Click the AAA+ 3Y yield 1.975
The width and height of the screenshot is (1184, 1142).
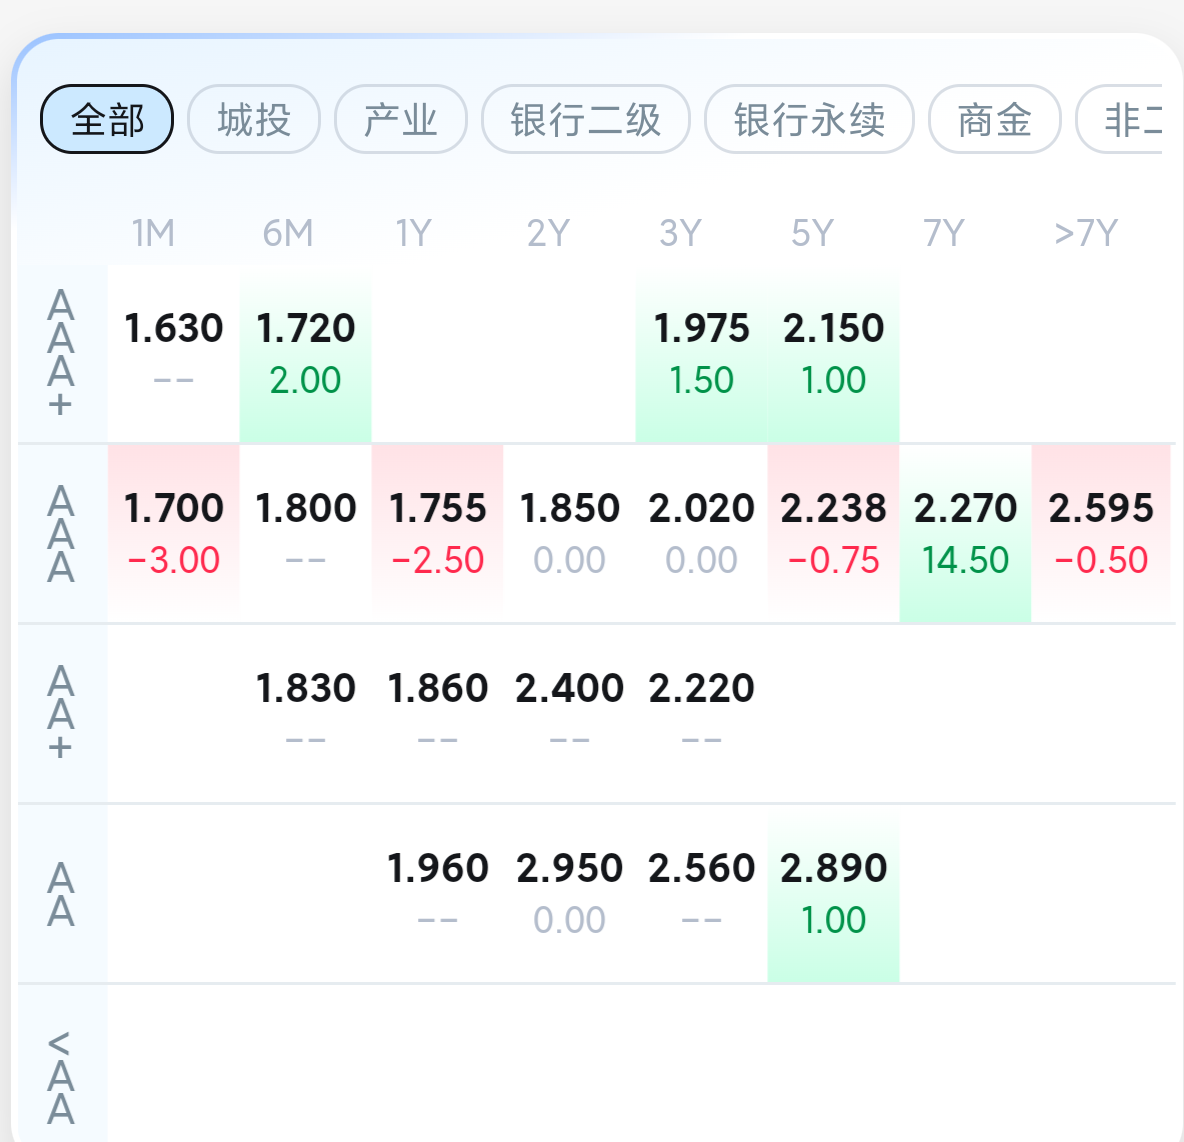click(701, 353)
